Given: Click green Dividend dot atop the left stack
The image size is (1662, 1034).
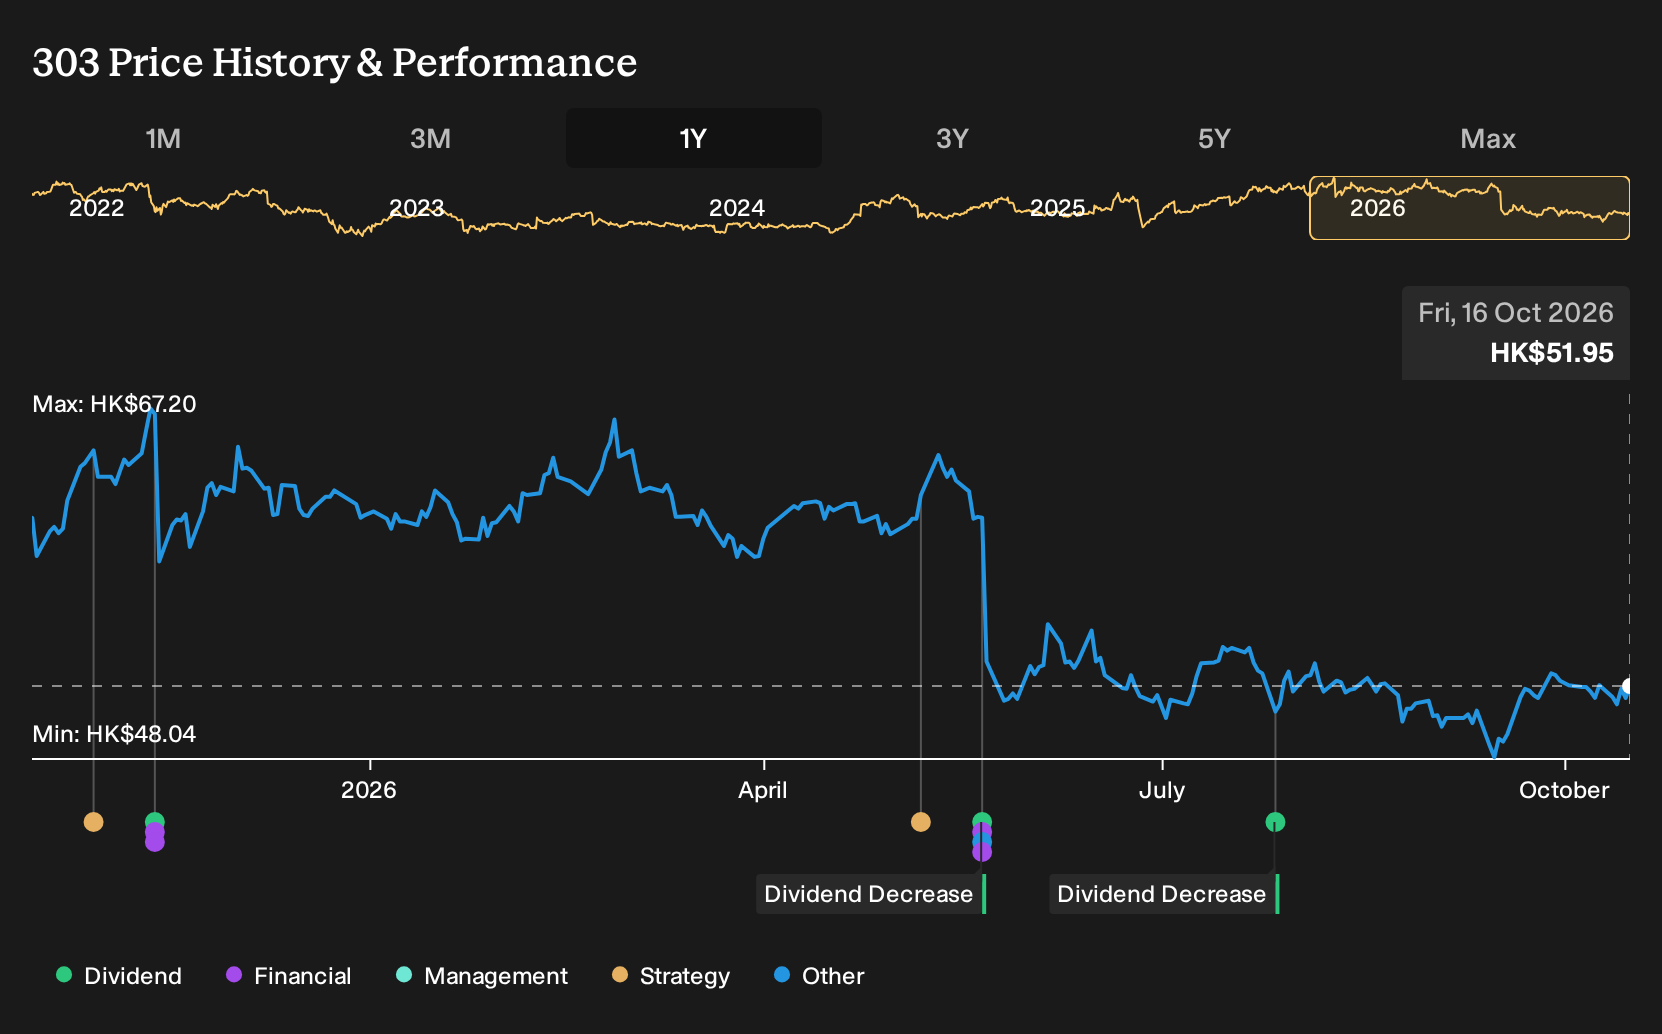Looking at the screenshot, I should (x=154, y=820).
